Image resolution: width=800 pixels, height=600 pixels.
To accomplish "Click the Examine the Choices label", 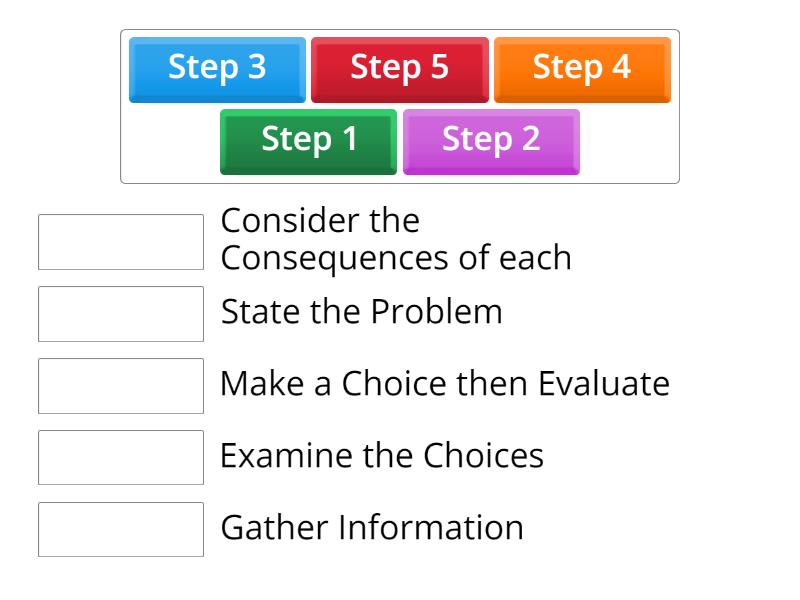I will pos(381,456).
